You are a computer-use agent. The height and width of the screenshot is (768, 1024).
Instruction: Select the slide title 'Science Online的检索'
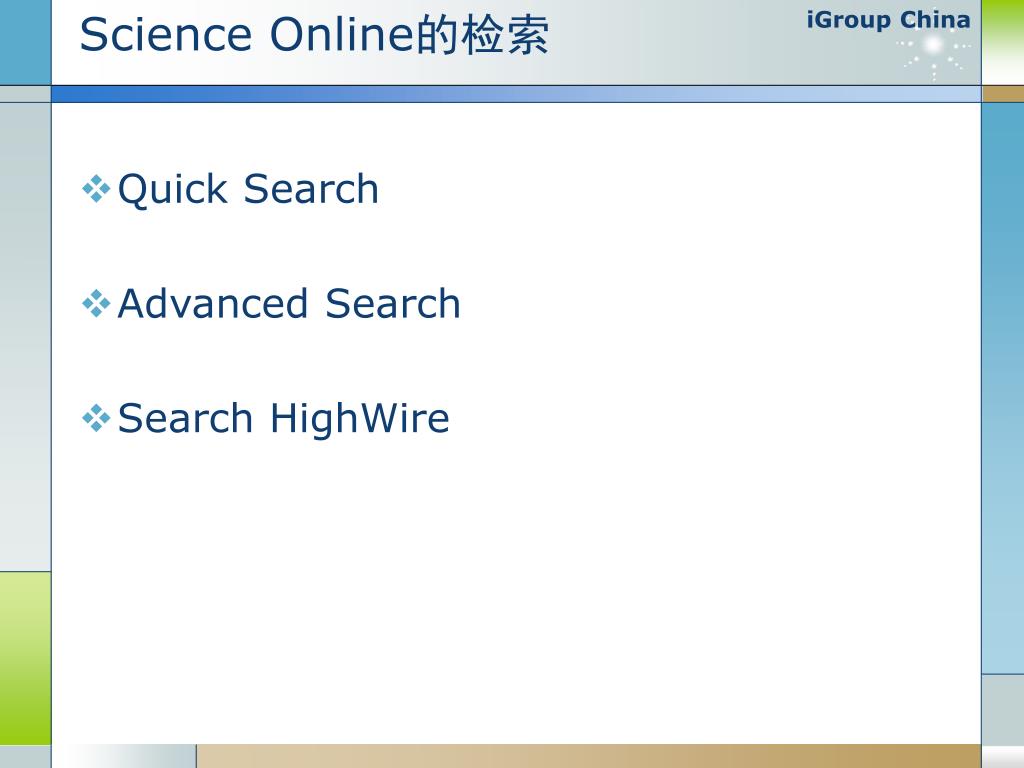(314, 35)
